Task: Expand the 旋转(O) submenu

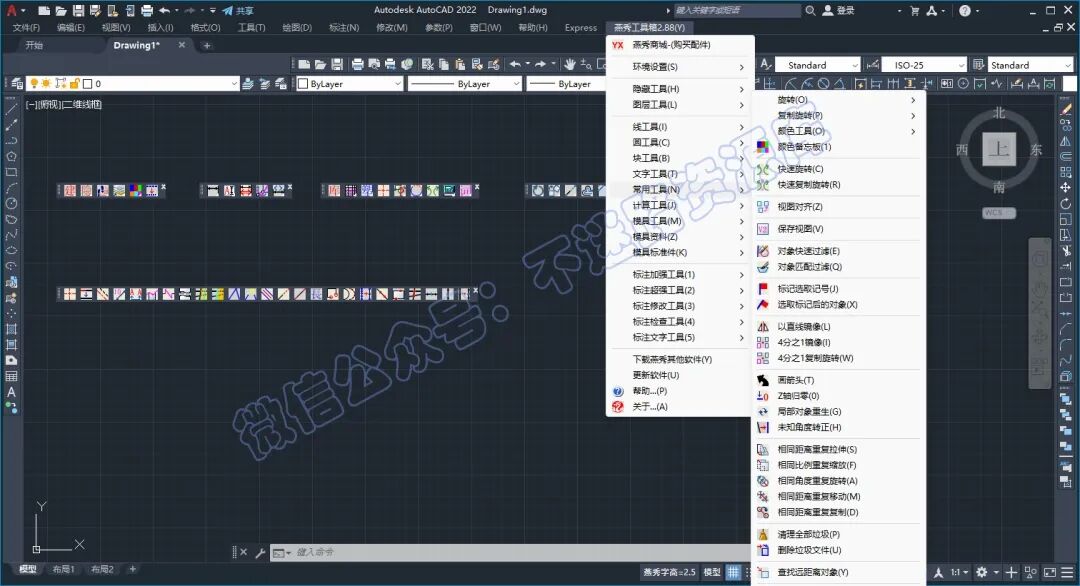Action: click(838, 100)
